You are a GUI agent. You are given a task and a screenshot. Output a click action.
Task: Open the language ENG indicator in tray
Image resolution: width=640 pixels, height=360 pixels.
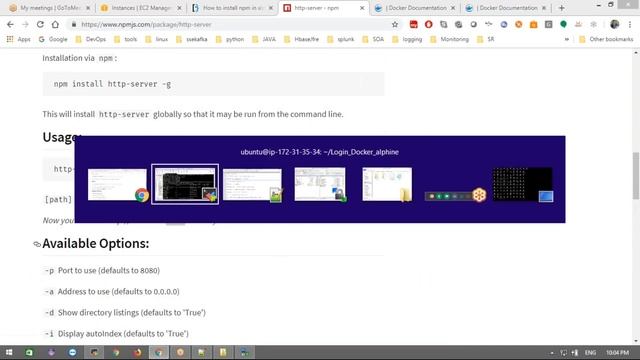pos(590,352)
